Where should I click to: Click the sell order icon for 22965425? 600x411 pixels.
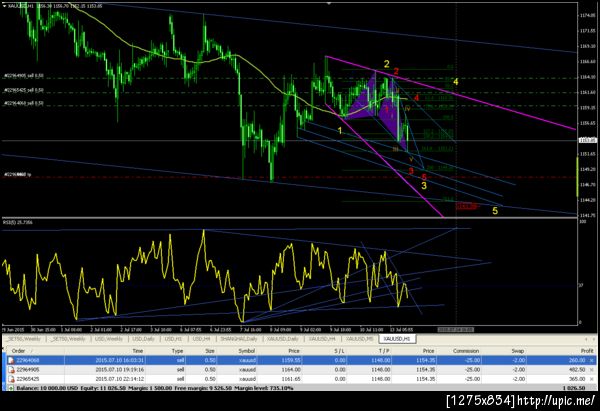(x=11, y=379)
